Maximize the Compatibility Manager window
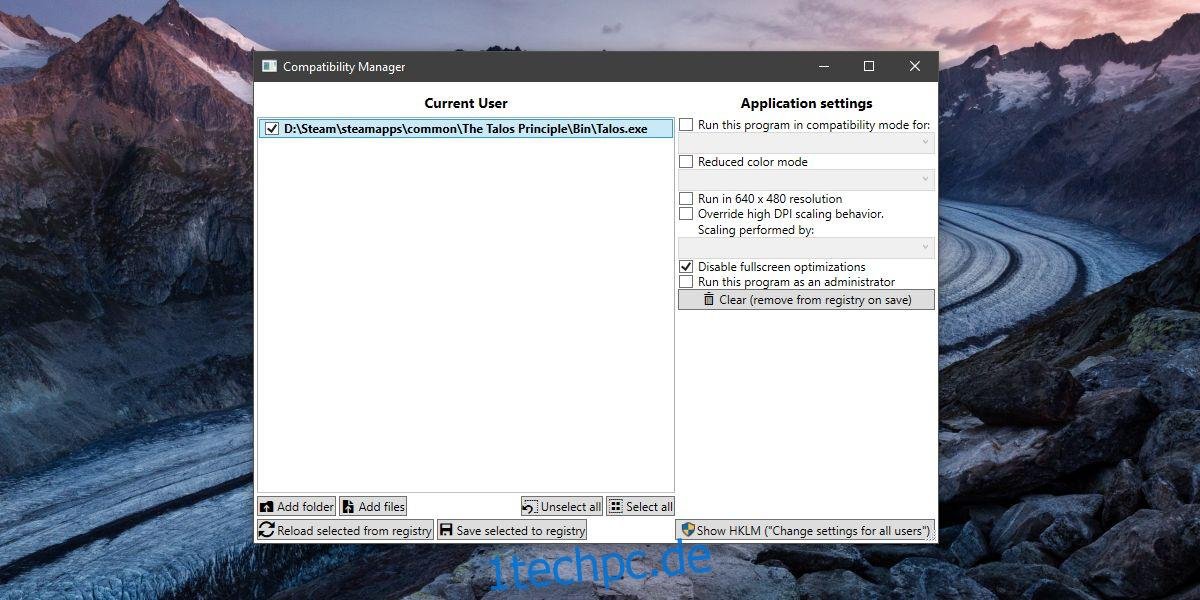1200x600 pixels. click(x=869, y=66)
